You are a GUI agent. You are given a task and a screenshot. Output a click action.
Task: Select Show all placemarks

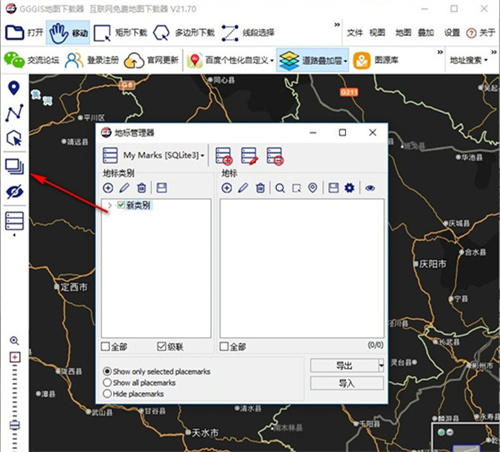coord(107,382)
